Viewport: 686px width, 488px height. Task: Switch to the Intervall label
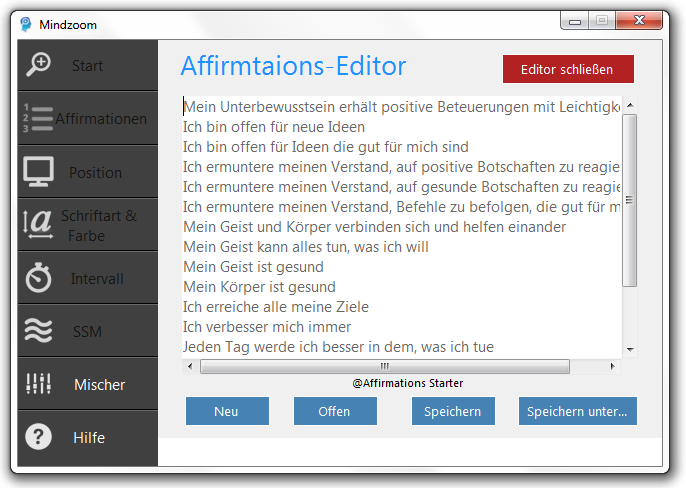(97, 278)
